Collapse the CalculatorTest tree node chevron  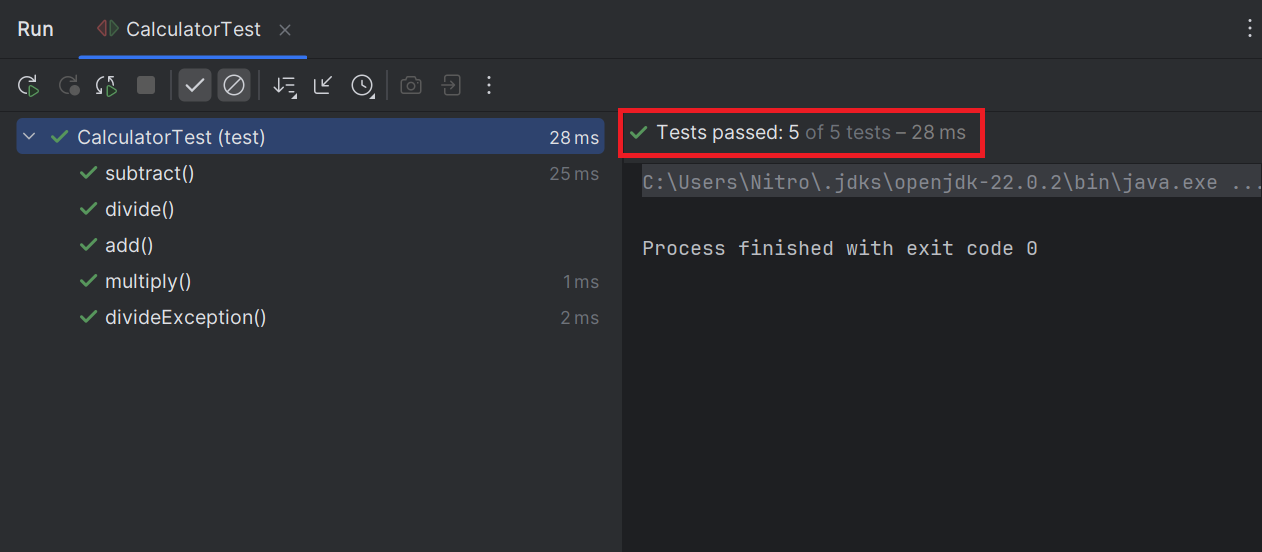(29, 137)
